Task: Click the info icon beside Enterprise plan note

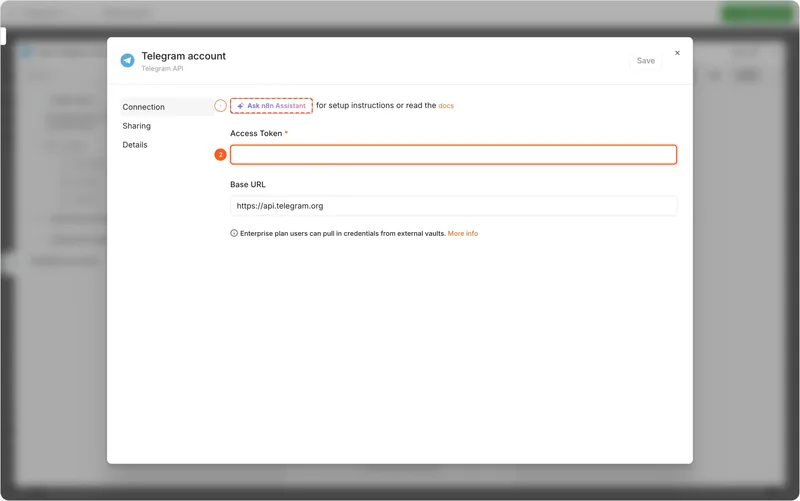Action: click(x=234, y=233)
